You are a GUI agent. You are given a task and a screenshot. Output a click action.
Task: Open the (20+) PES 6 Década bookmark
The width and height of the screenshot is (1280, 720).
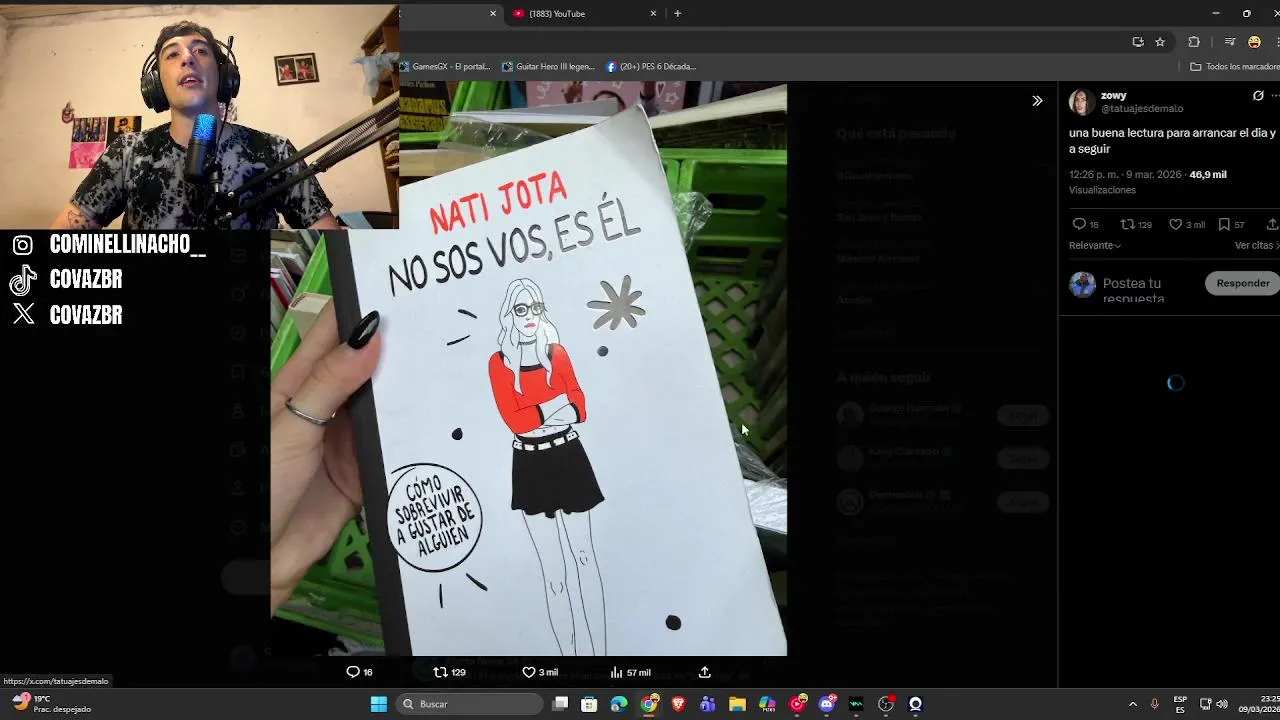click(x=651, y=67)
